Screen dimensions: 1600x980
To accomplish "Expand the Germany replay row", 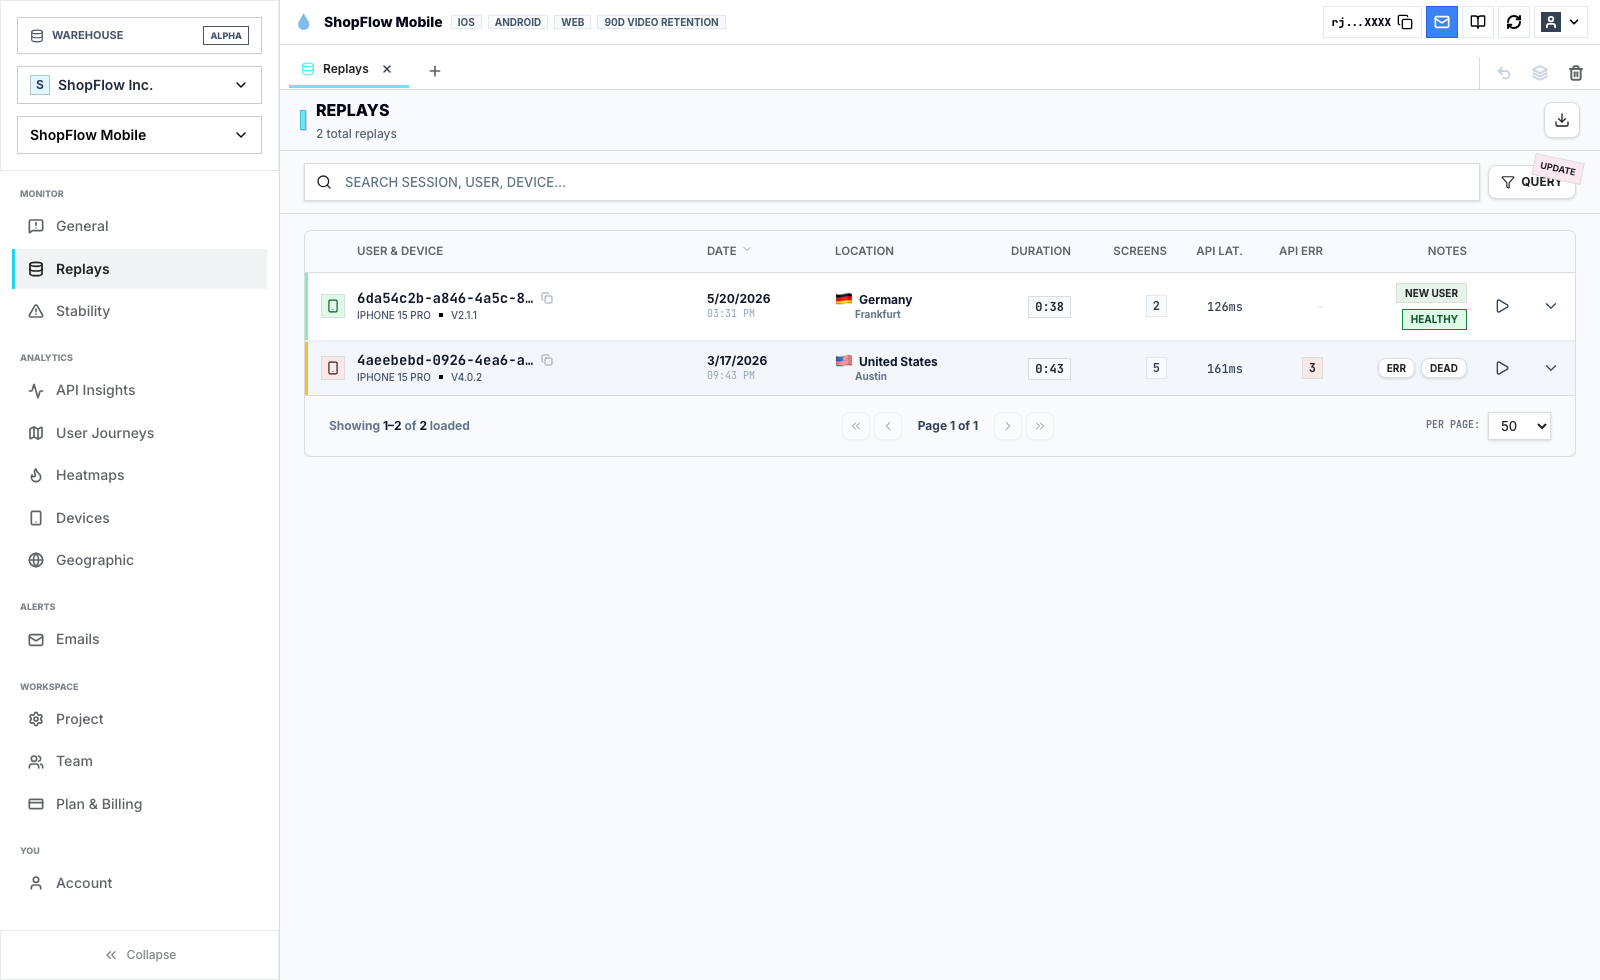I will tap(1551, 306).
